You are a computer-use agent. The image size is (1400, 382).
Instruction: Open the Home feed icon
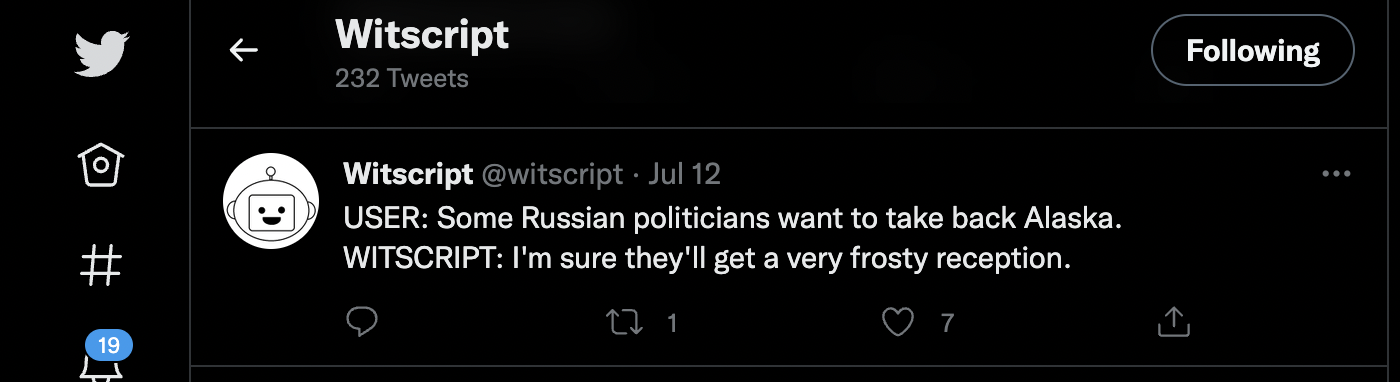(101, 164)
